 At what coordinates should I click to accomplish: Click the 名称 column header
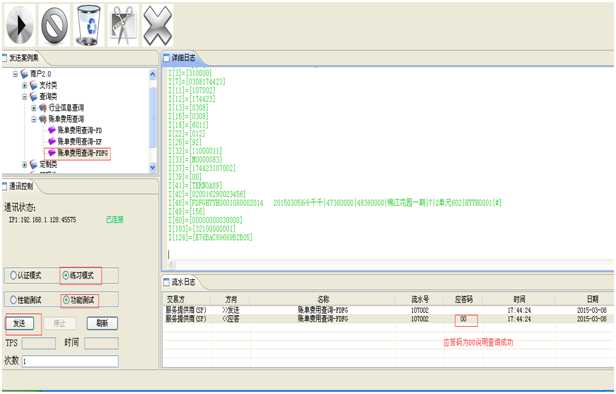pyautogui.click(x=323, y=300)
